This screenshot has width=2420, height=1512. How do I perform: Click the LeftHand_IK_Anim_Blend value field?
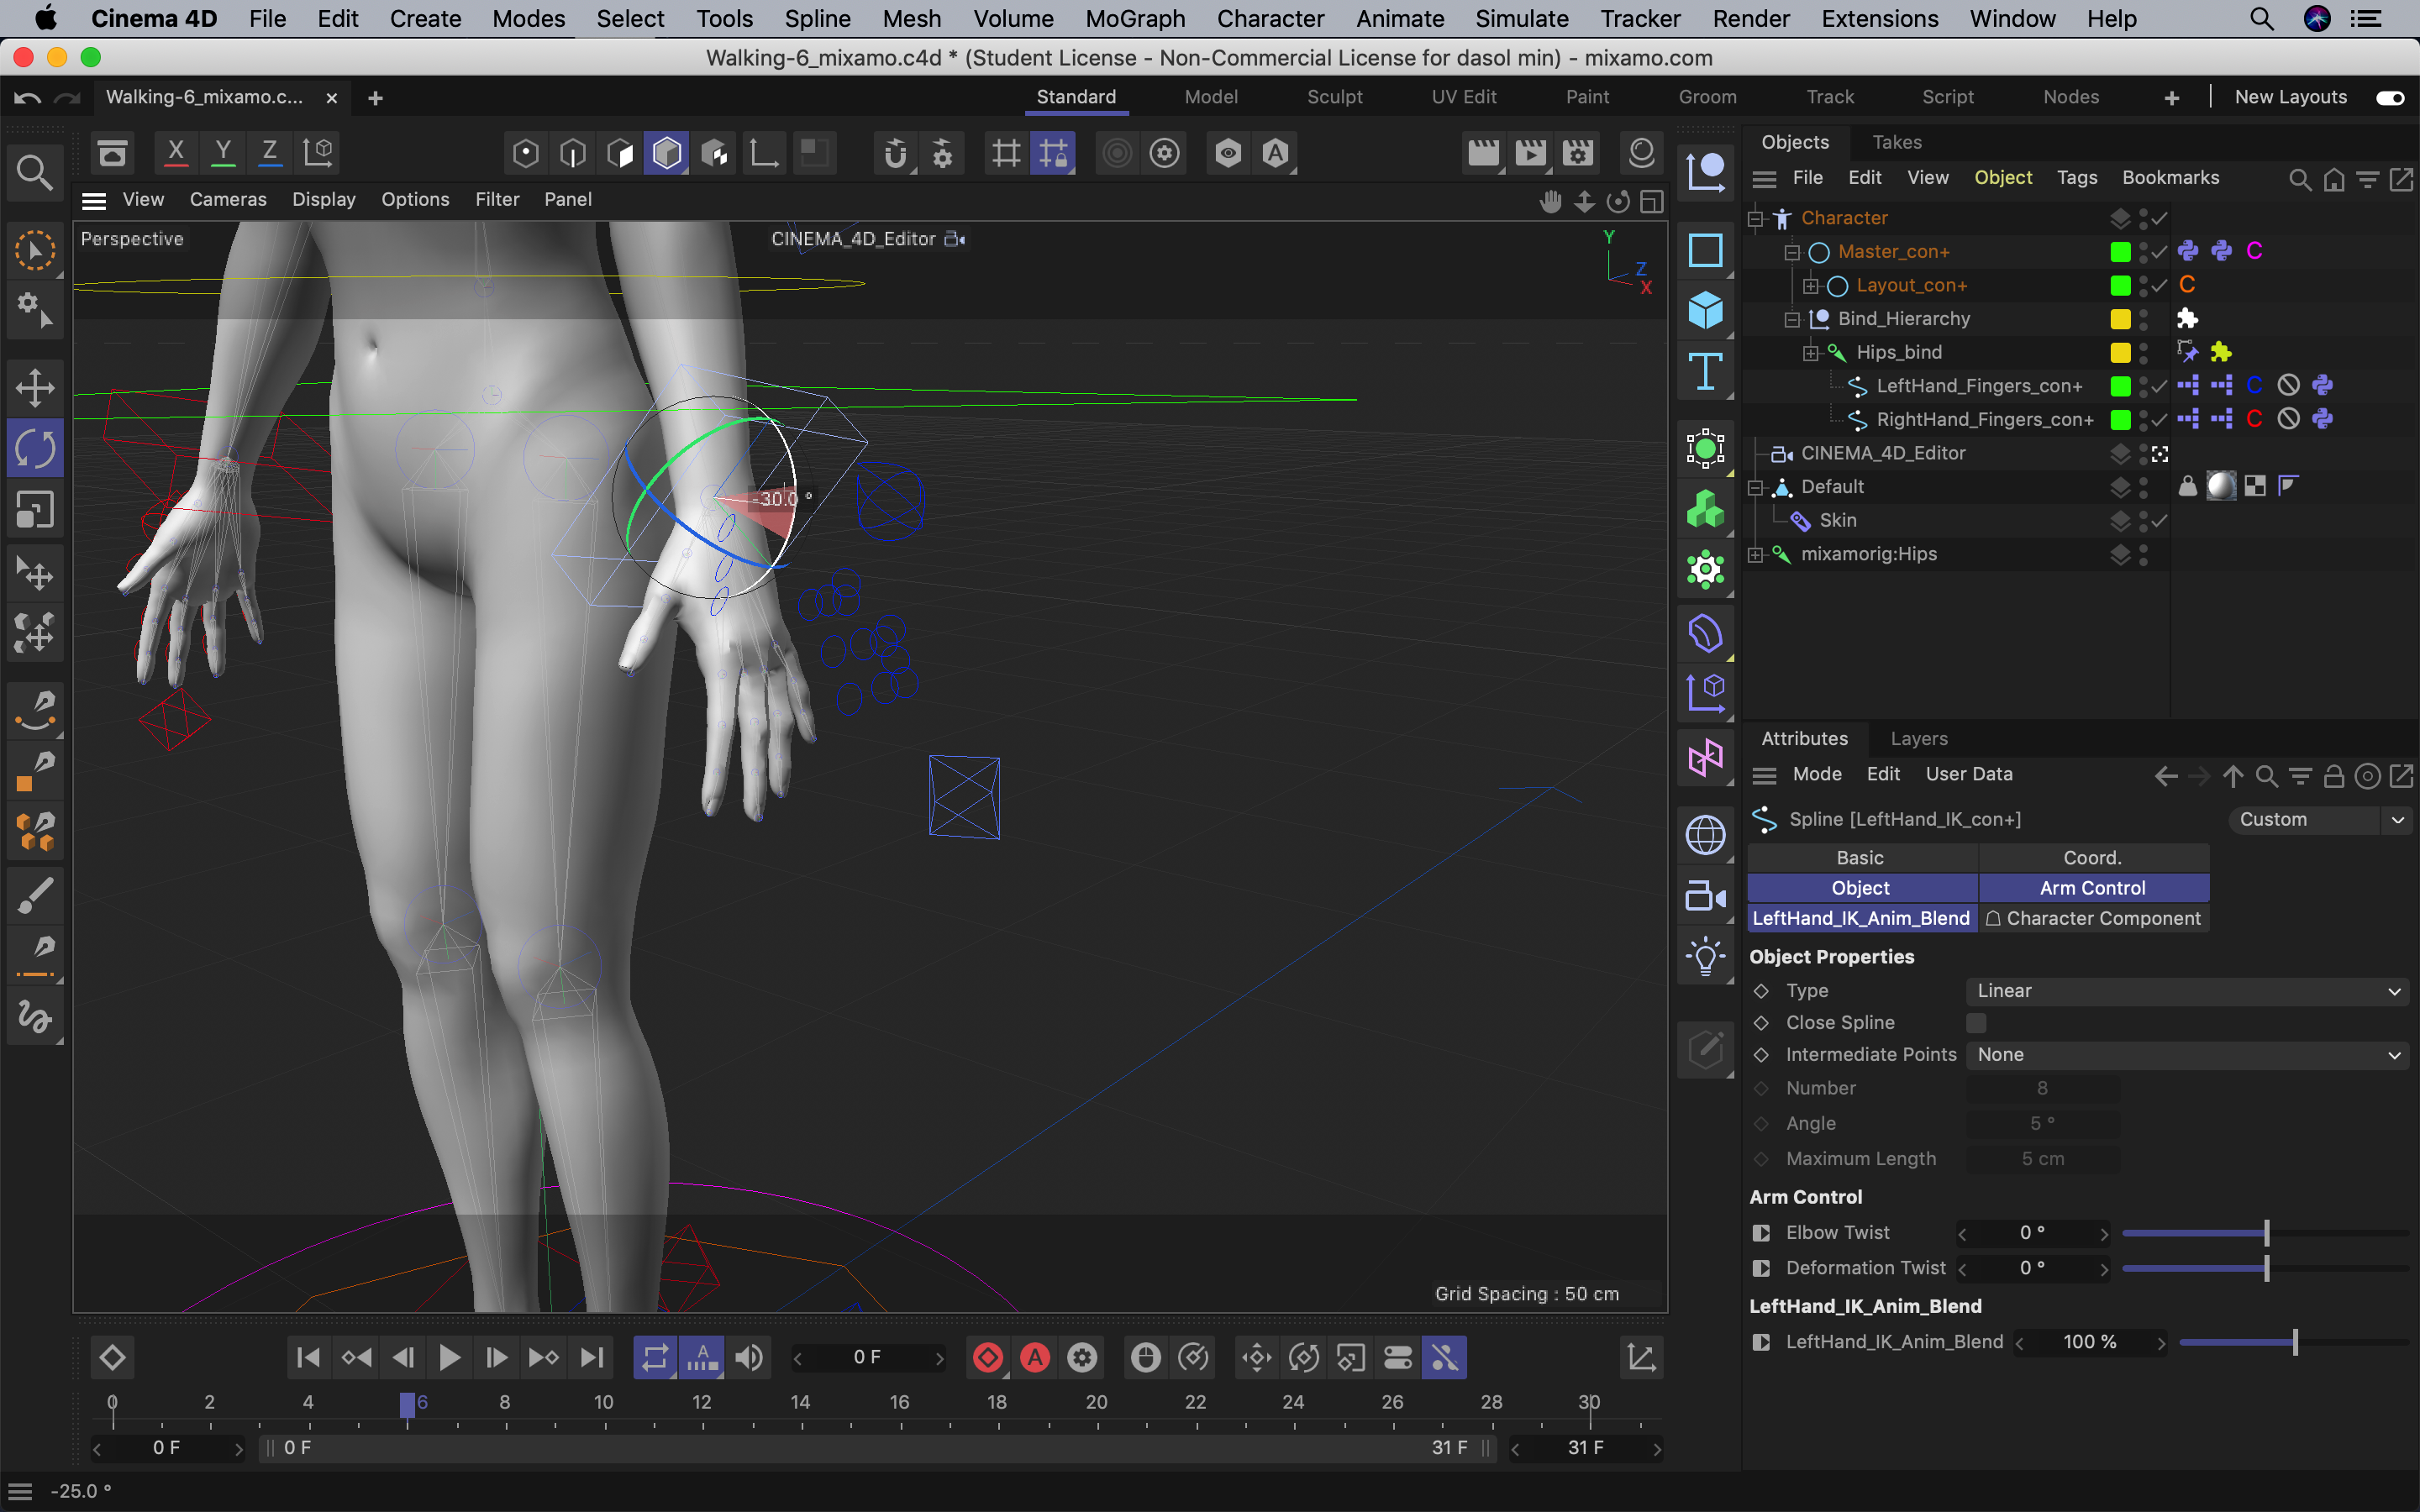coord(2089,1342)
